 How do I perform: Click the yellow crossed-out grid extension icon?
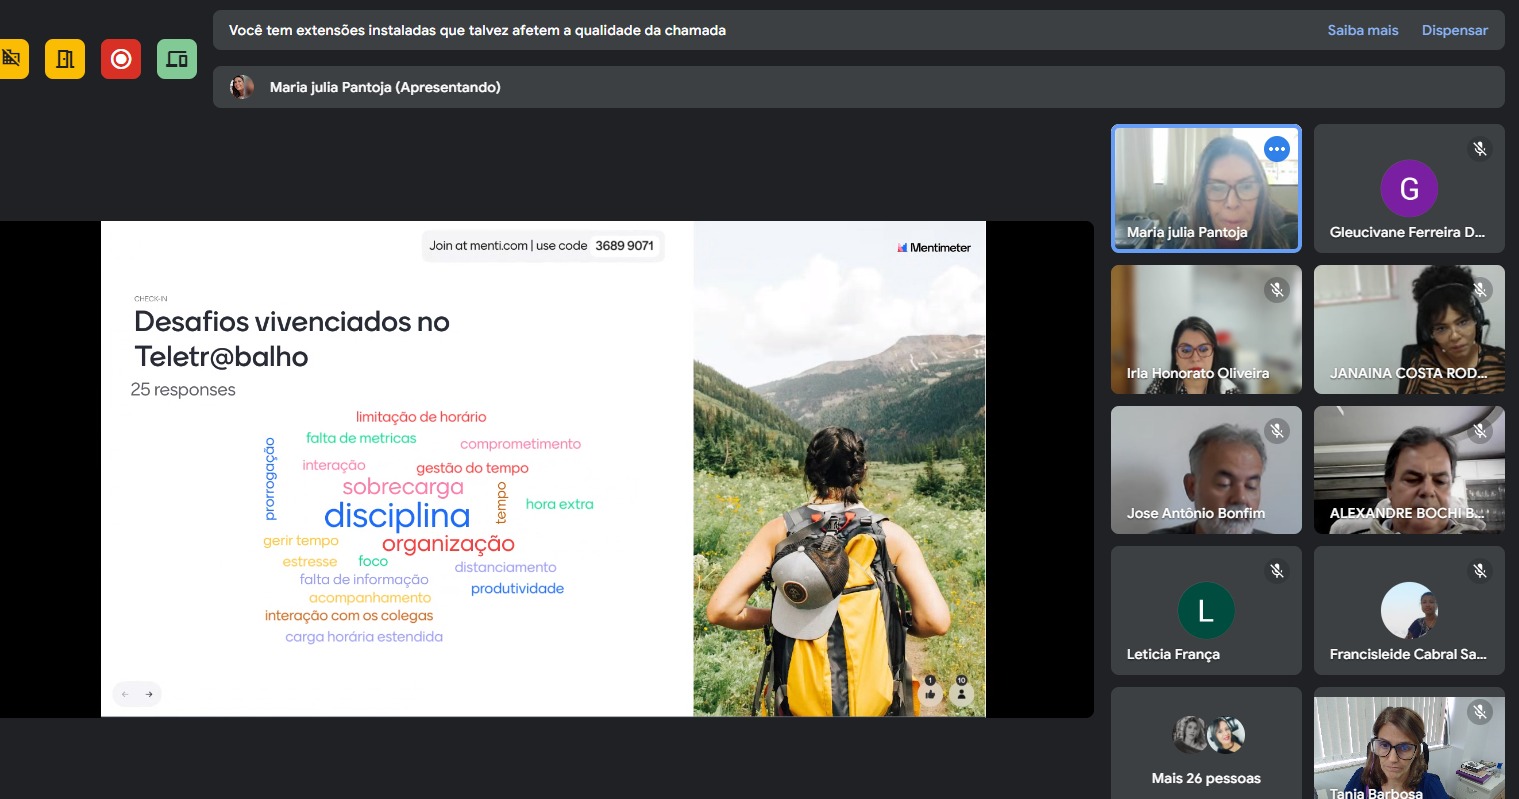(x=12, y=59)
